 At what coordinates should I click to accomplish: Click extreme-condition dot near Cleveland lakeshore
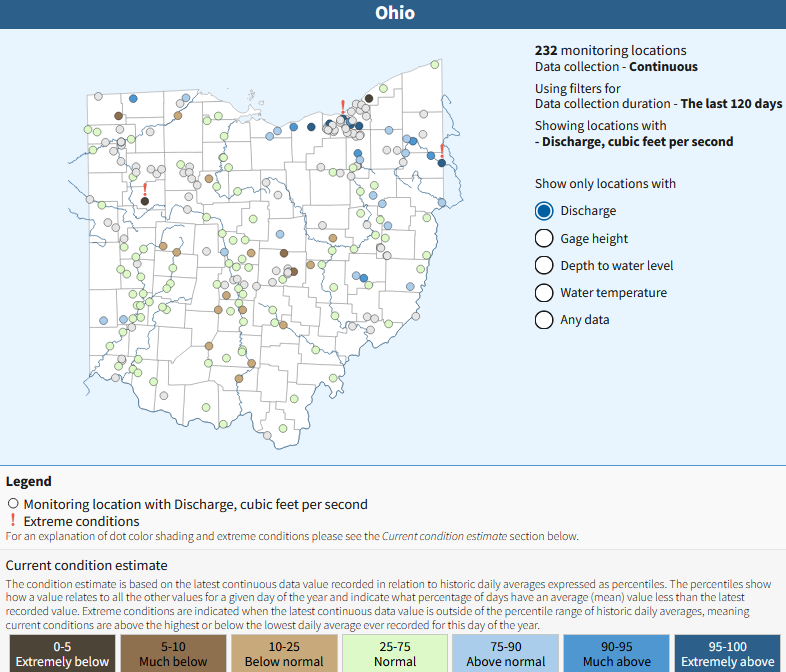pyautogui.click(x=343, y=119)
